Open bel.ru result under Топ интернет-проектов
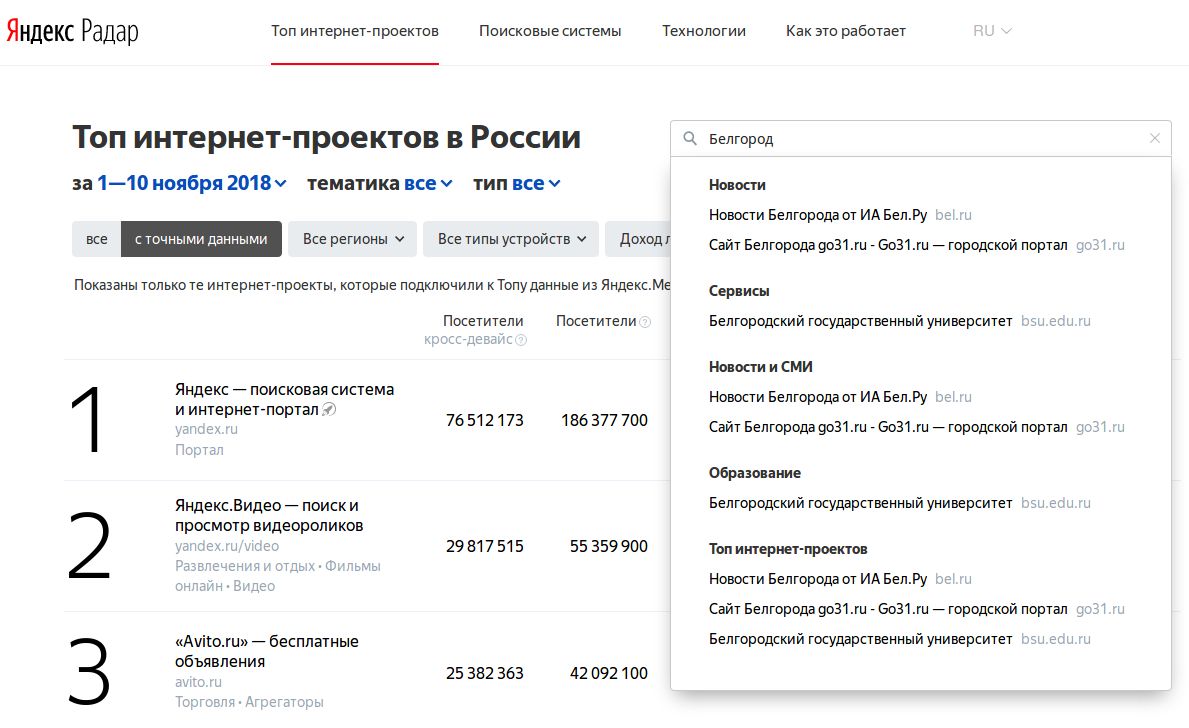The image size is (1189, 728). tap(840, 579)
